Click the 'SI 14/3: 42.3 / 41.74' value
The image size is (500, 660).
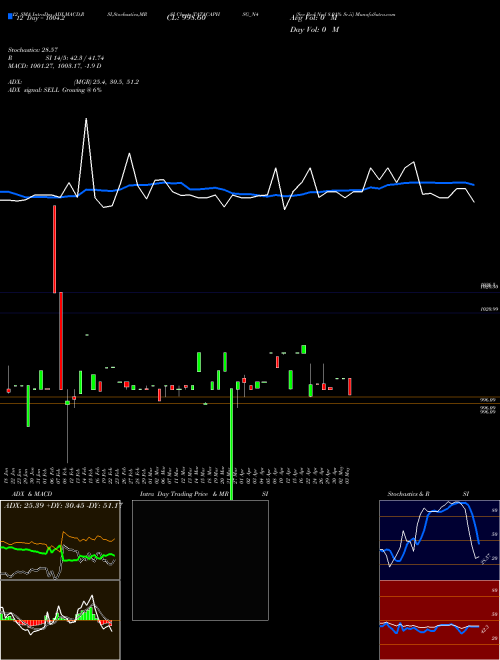[75, 58]
